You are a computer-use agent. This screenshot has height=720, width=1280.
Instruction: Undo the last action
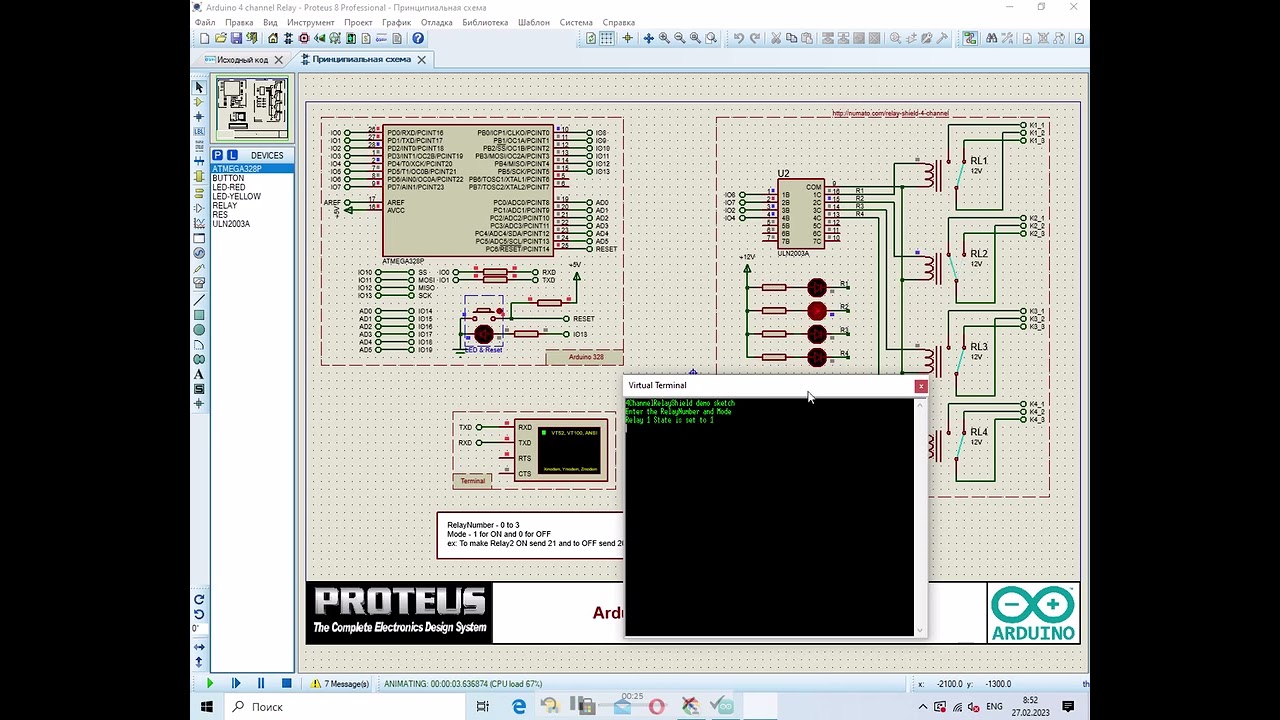tap(739, 38)
